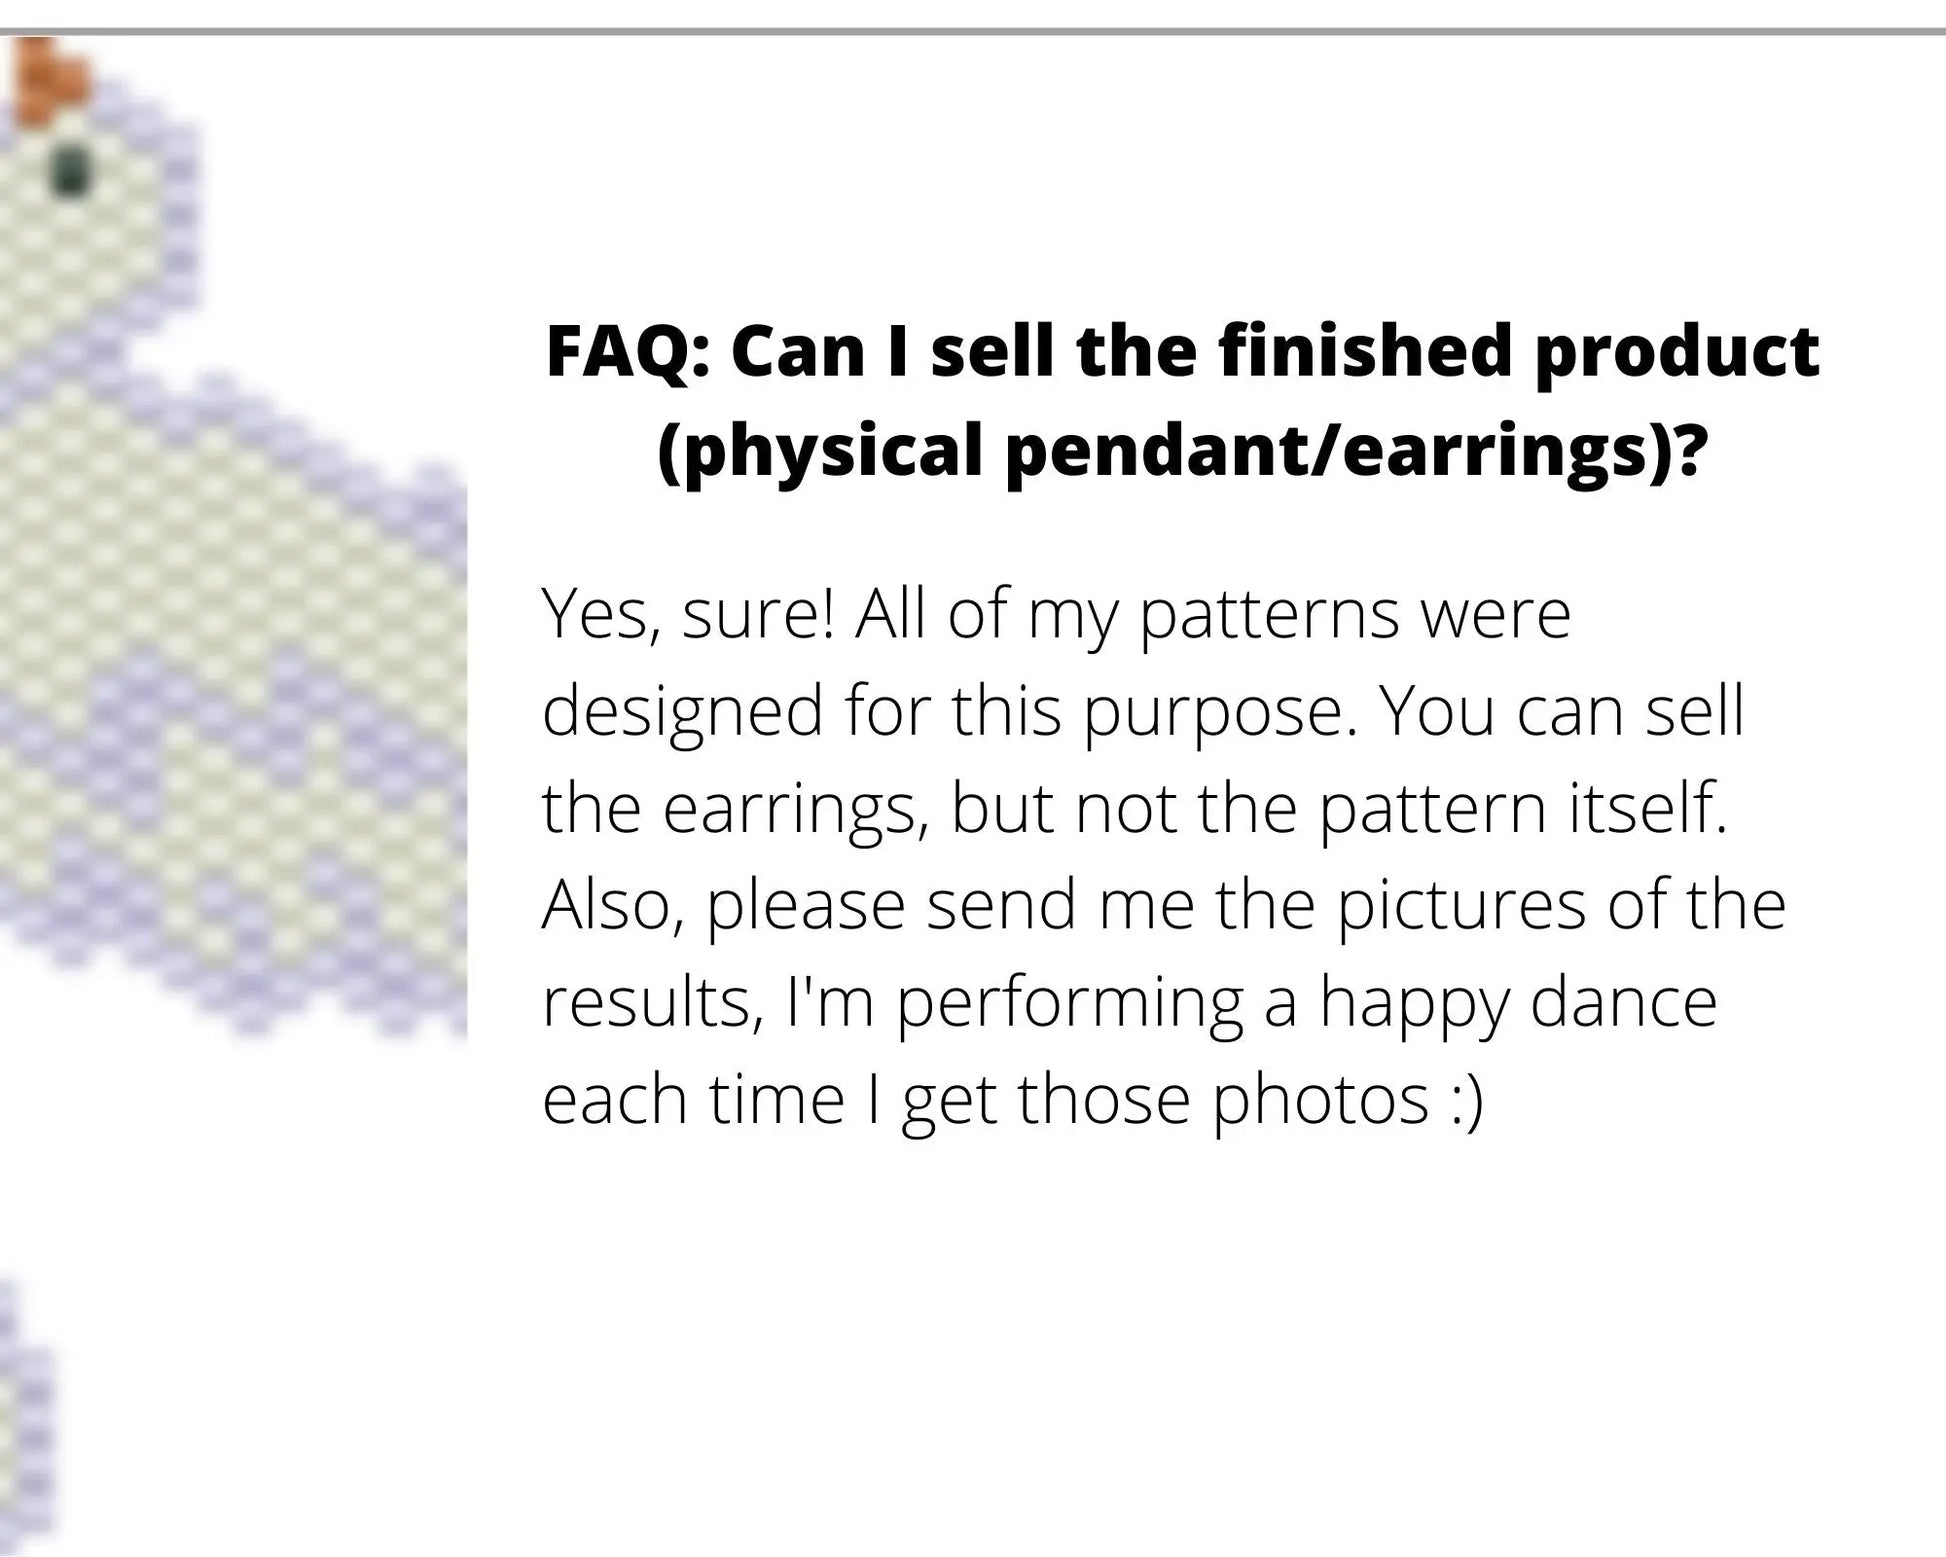Click the 'designed for this purpose' text

(950, 711)
